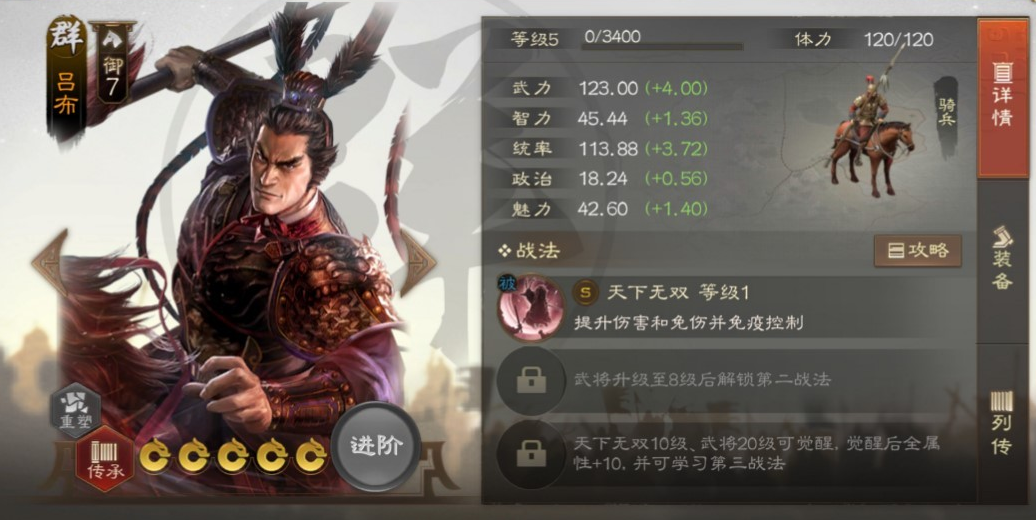
Task: Tap the locked third awakening skill icon
Action: point(531,454)
